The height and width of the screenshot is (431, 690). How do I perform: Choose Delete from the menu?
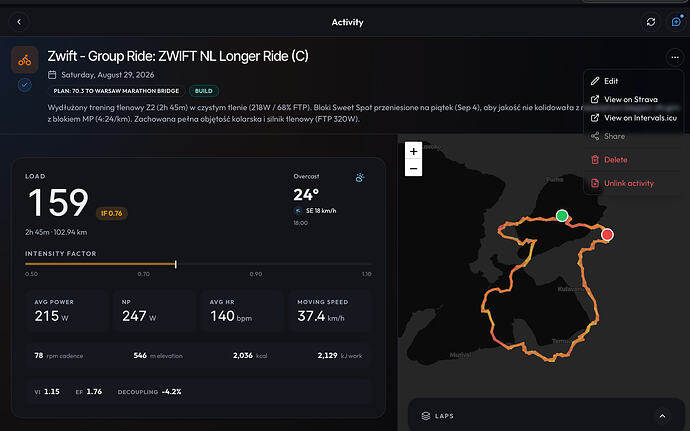click(x=633, y=160)
